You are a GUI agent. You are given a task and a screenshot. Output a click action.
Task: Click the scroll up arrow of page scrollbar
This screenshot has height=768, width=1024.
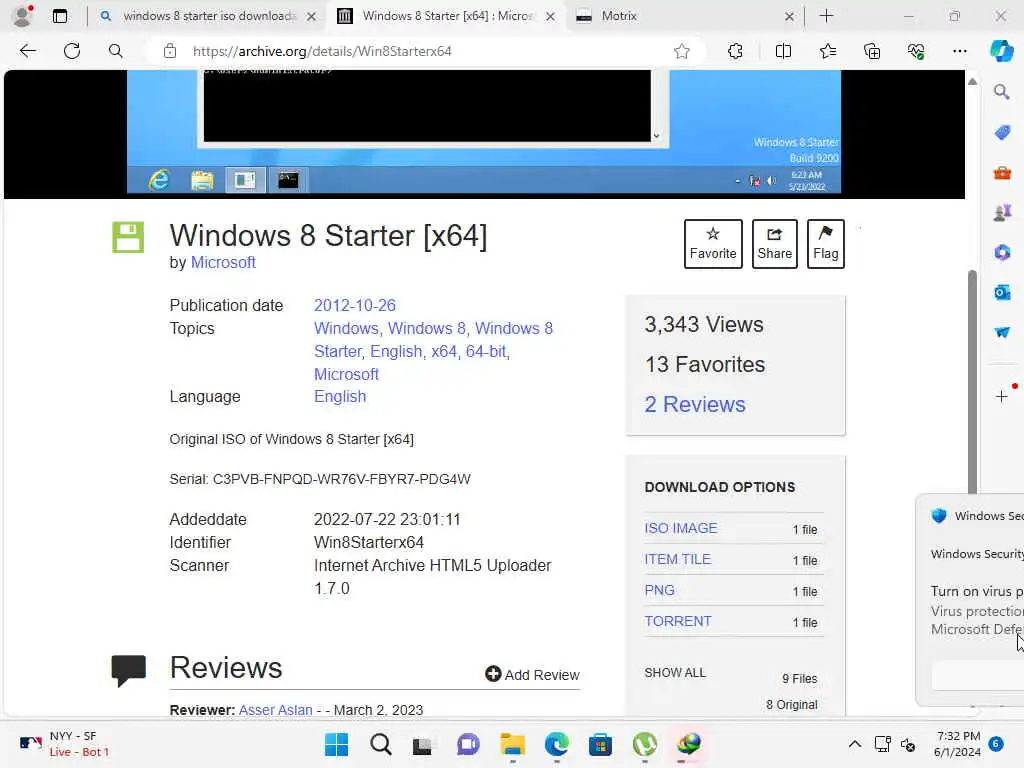point(972,82)
